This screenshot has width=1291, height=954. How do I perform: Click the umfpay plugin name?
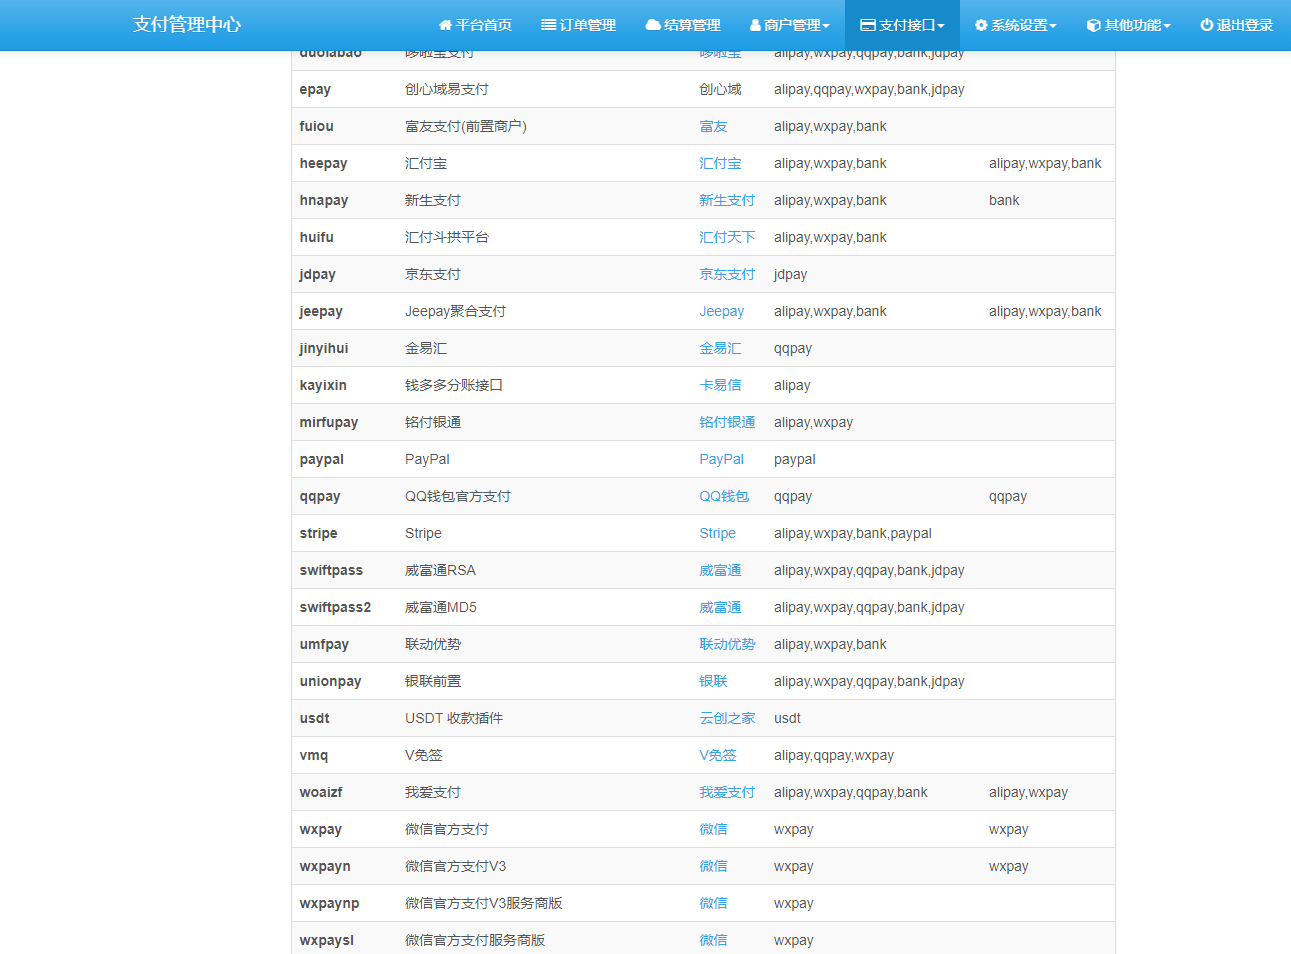[x=324, y=644]
